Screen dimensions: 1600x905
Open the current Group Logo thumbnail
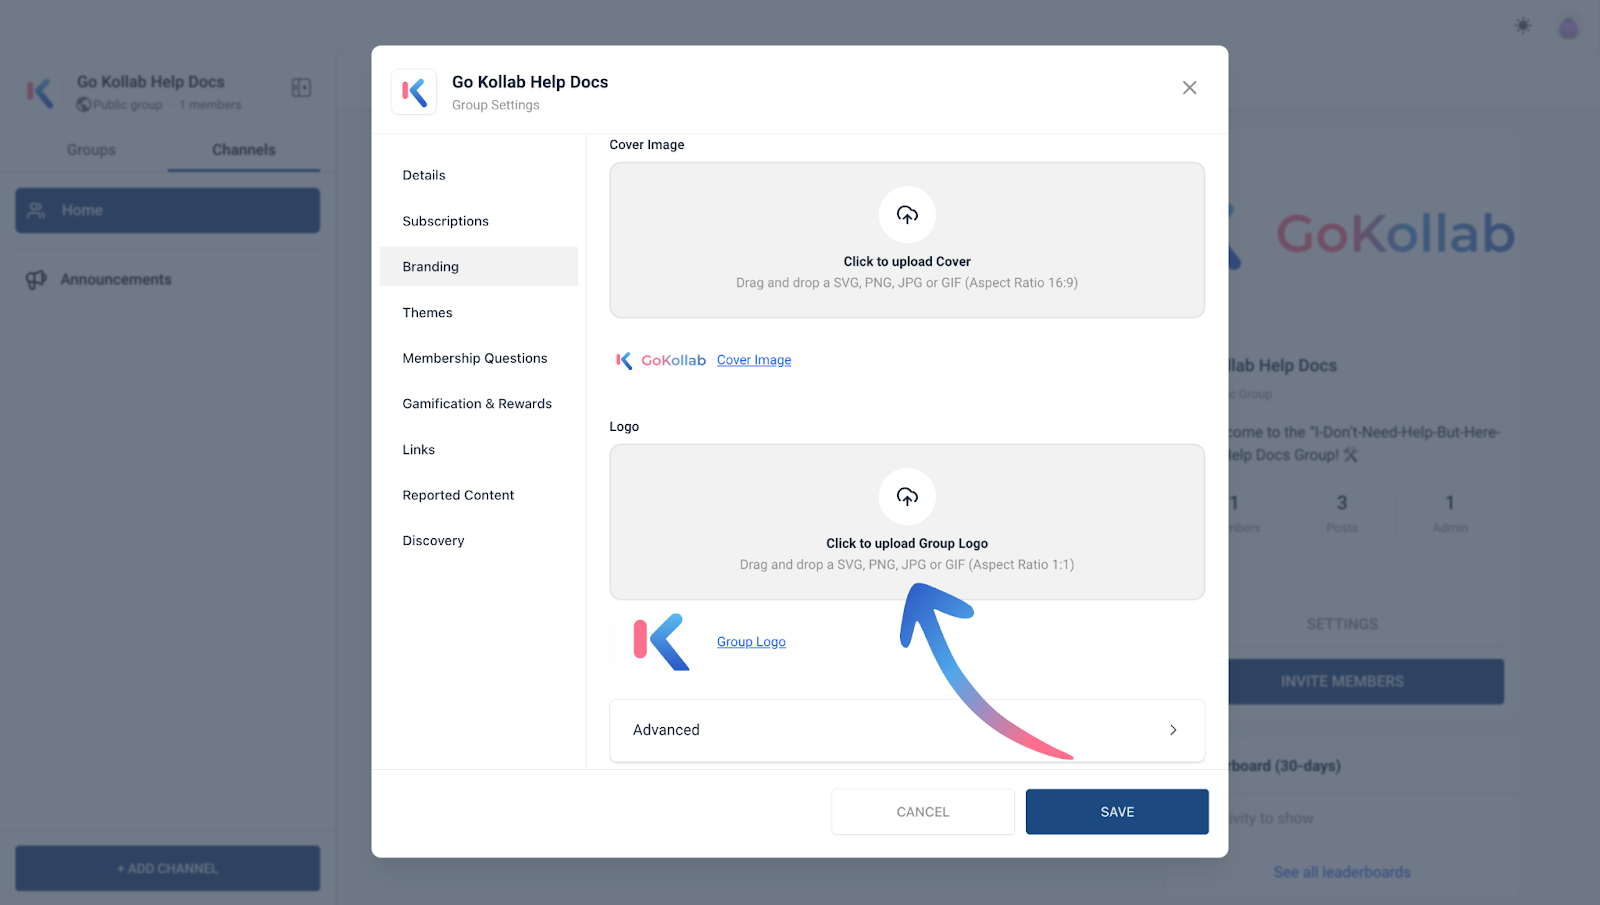[x=661, y=642]
